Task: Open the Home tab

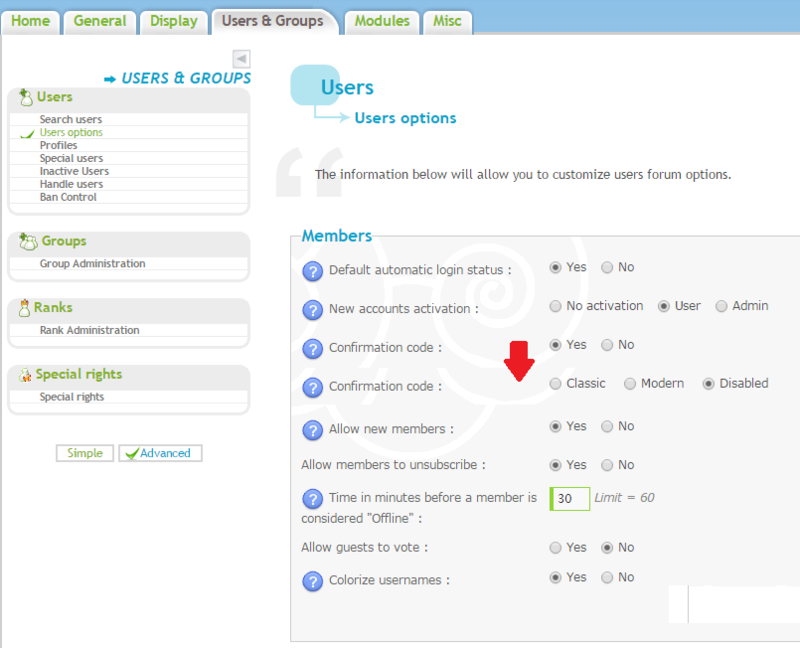Action: 31,21
